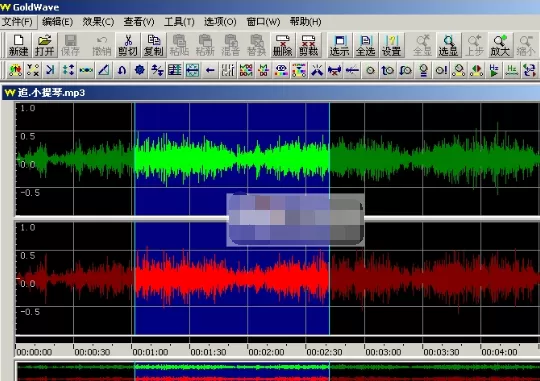Click the 00:01:30 mark on the time ruler
This screenshot has width=540, height=381.
click(x=208, y=352)
